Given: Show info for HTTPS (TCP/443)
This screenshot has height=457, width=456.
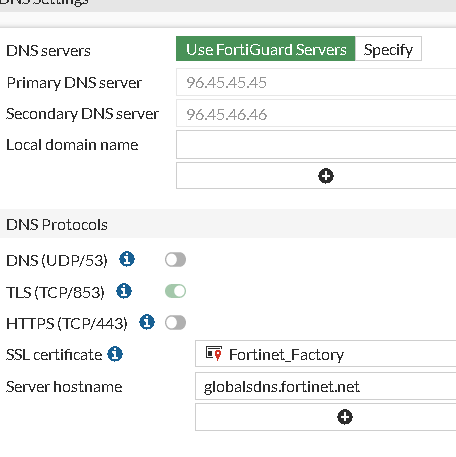Looking at the screenshot, I should pos(147,322).
